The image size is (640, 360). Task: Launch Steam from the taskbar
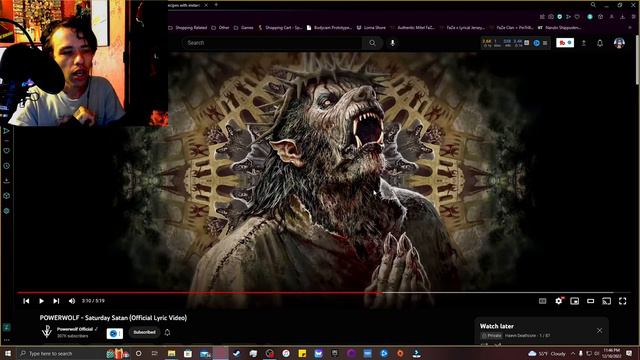click(x=237, y=353)
